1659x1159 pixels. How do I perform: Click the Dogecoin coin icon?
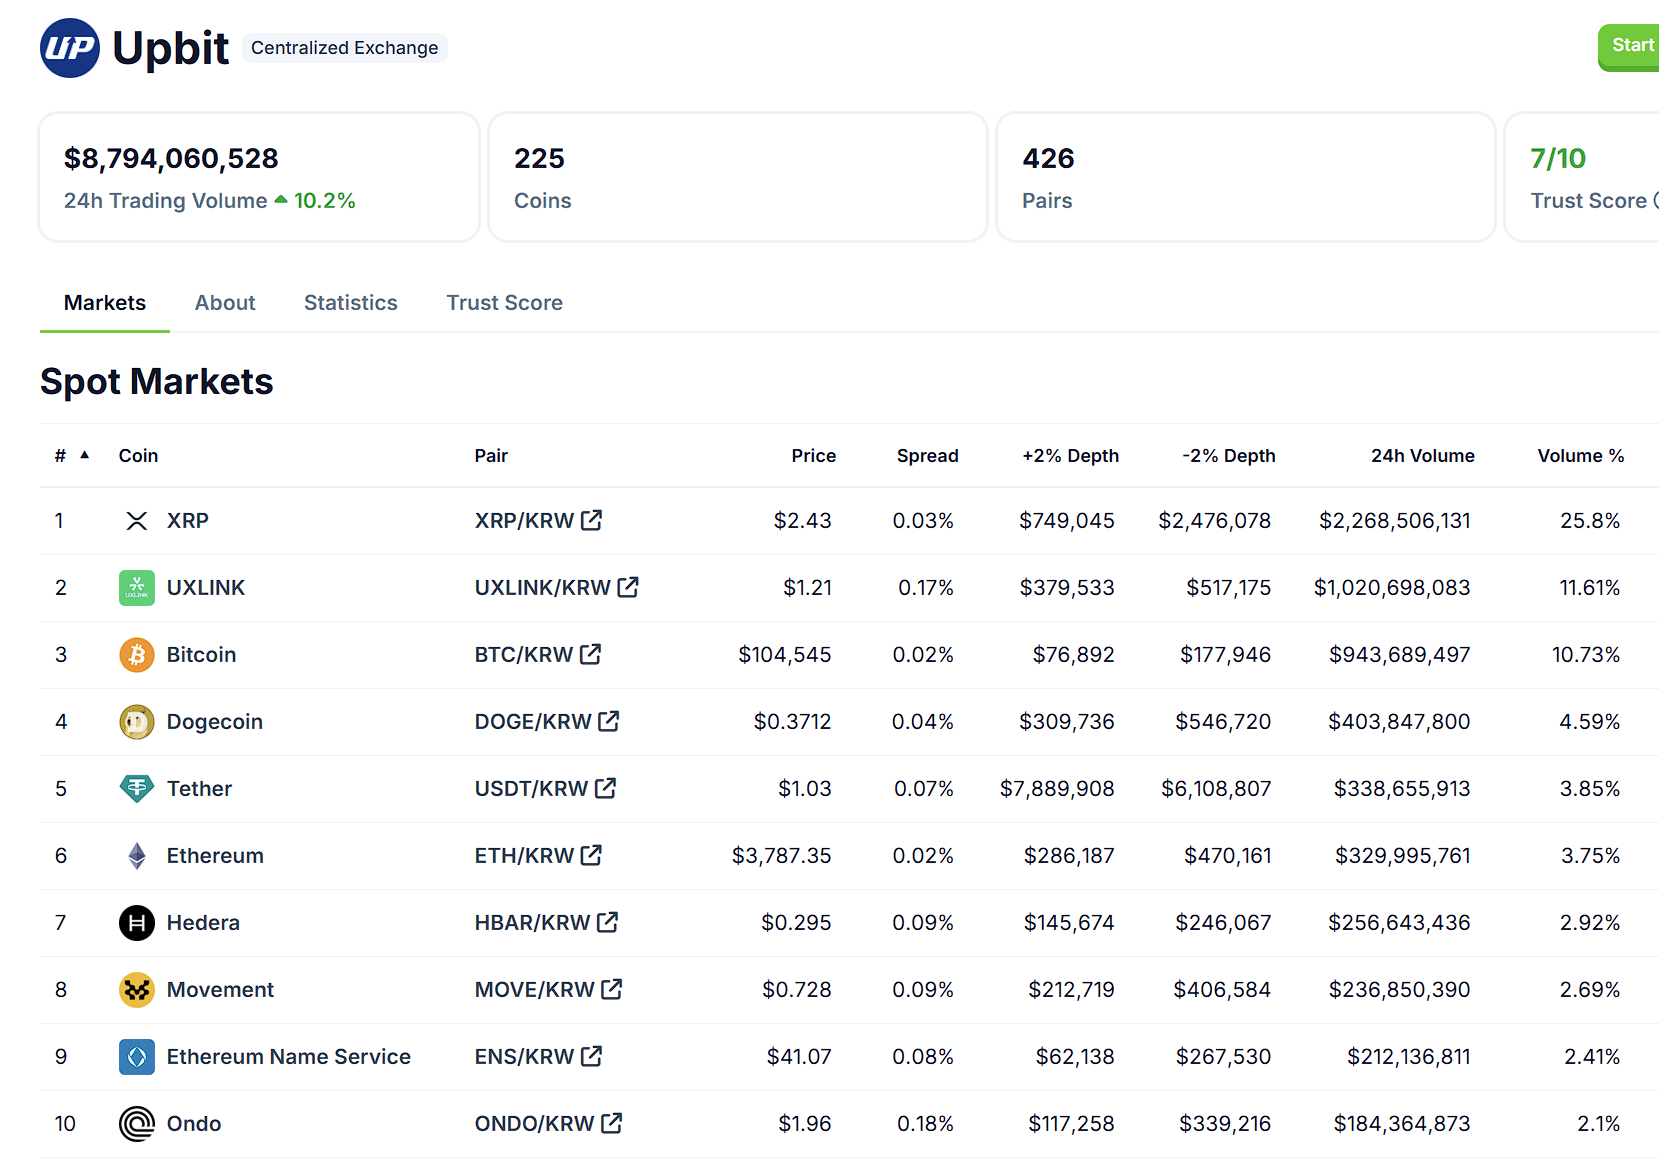137,722
